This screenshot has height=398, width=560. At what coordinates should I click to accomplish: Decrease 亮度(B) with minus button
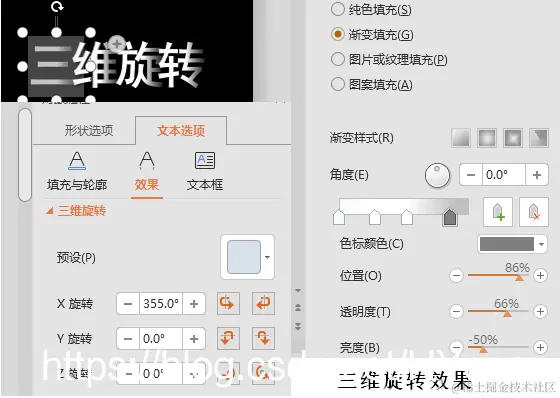456,347
